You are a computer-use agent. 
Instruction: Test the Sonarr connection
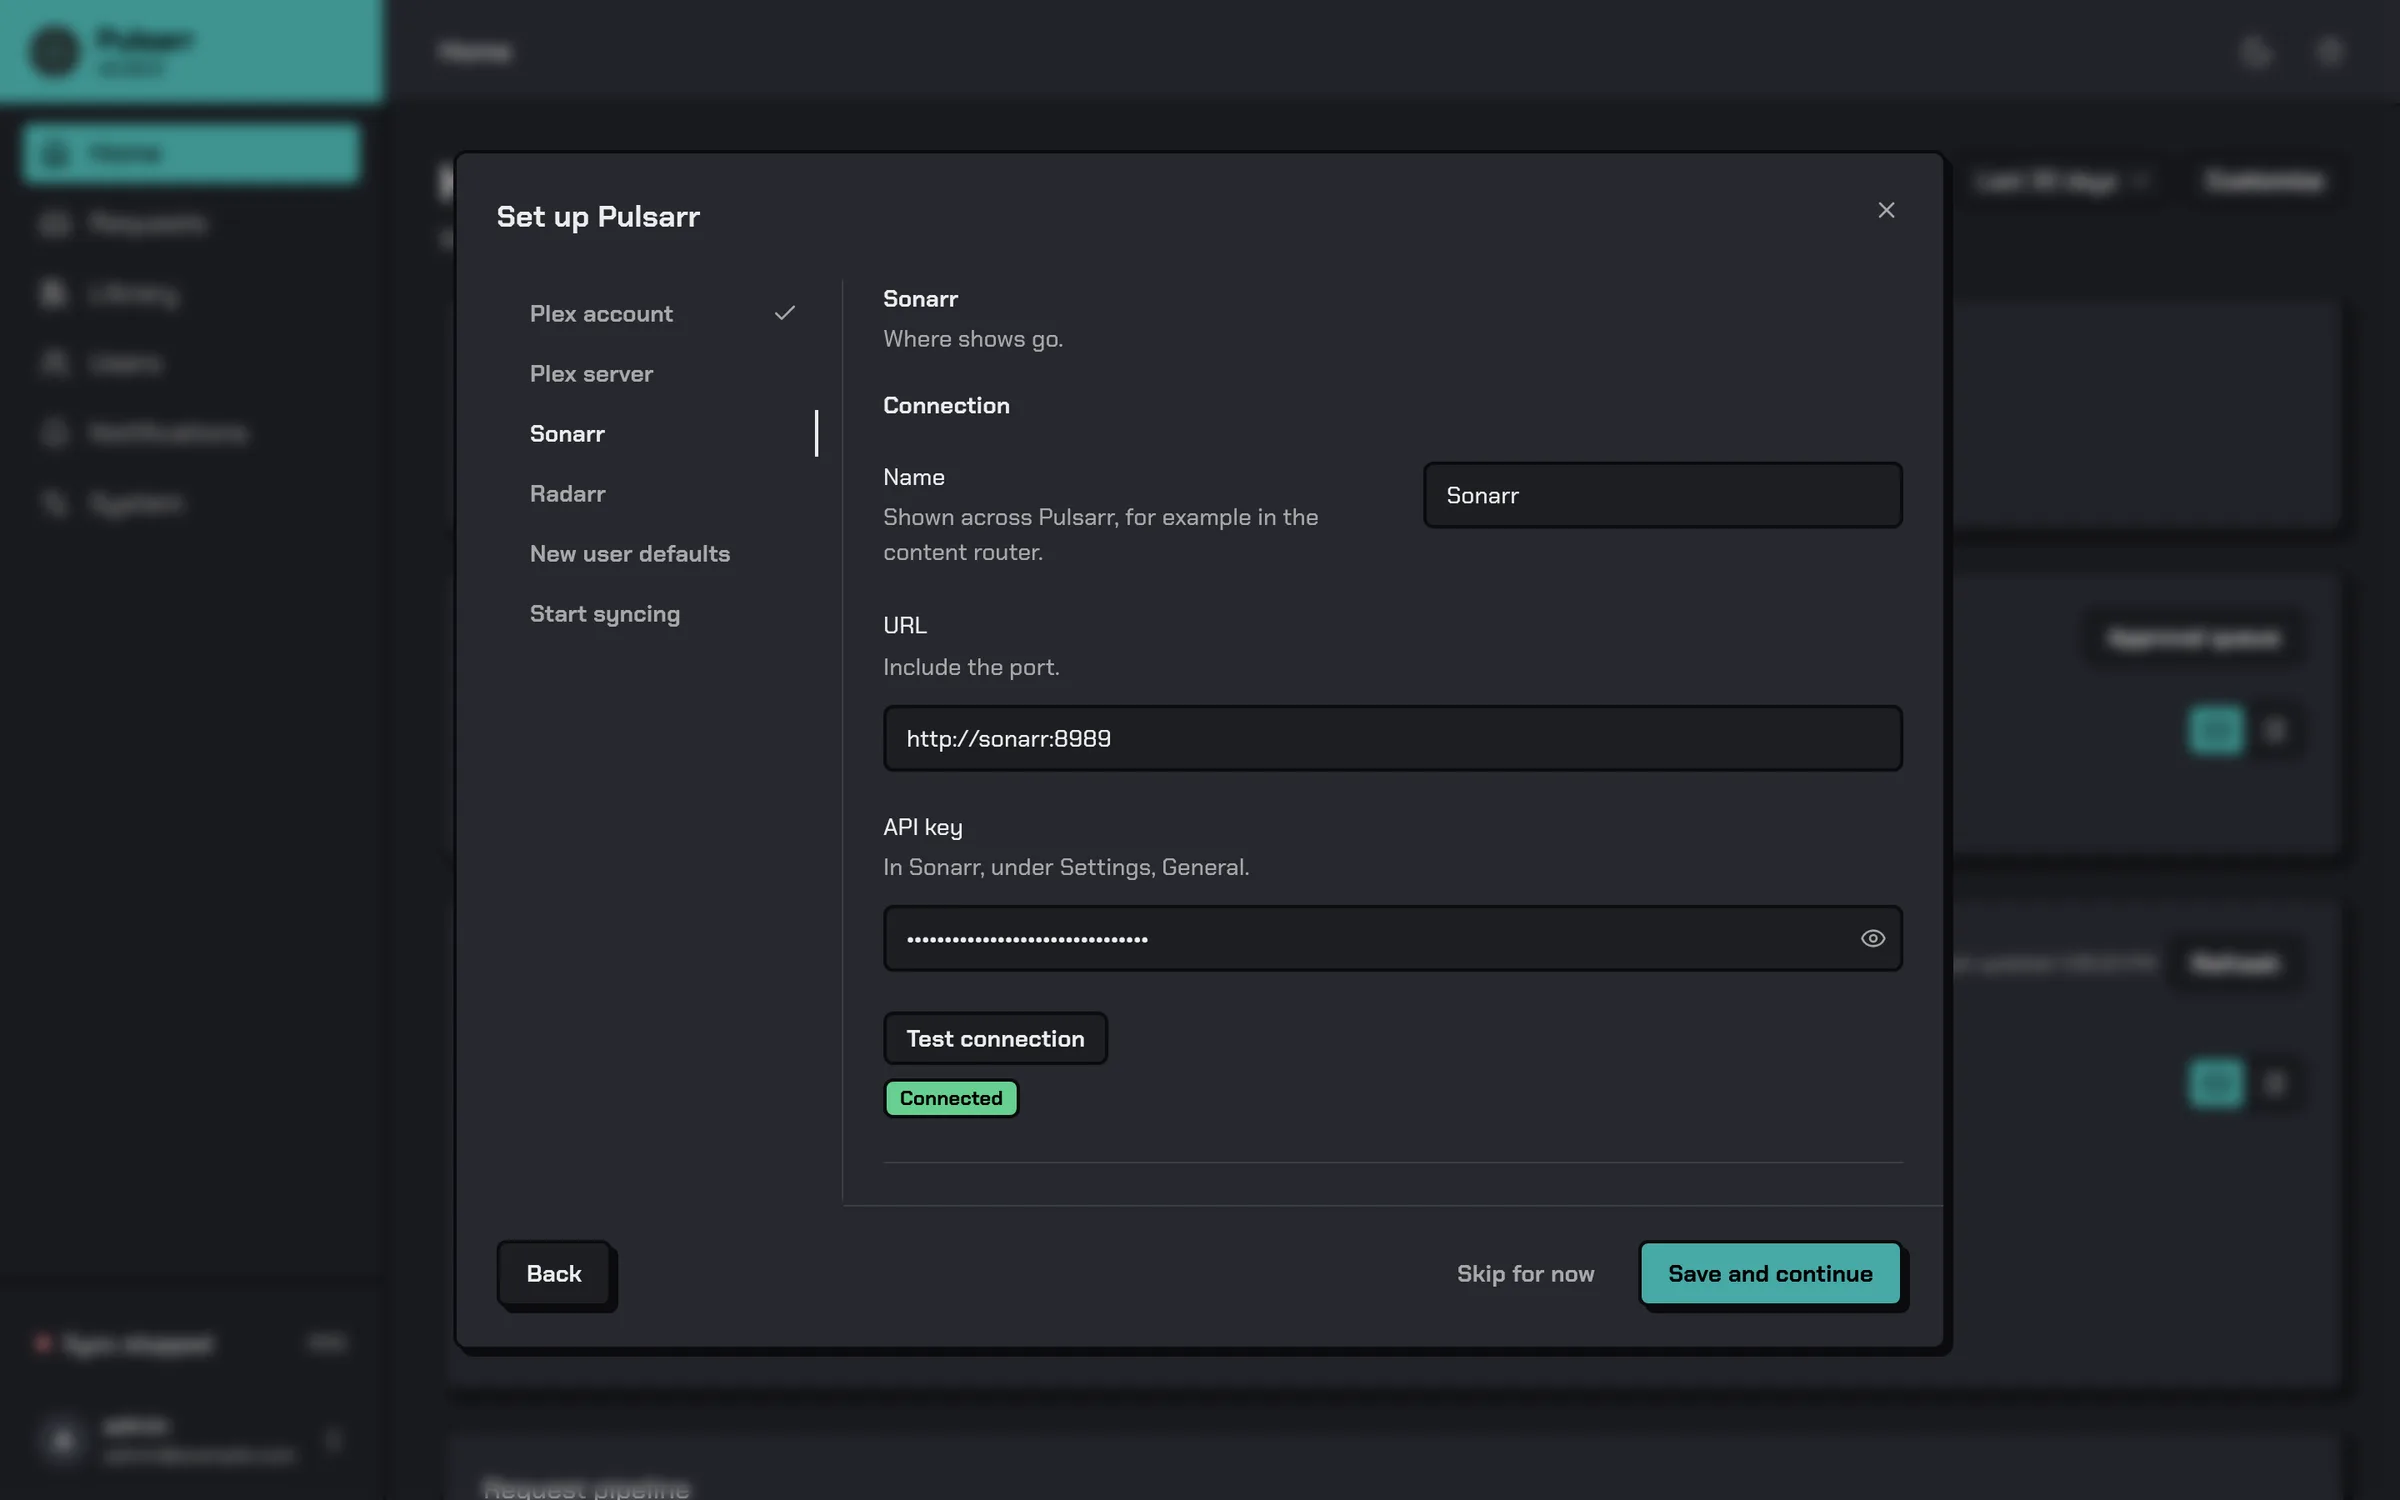tap(995, 1038)
